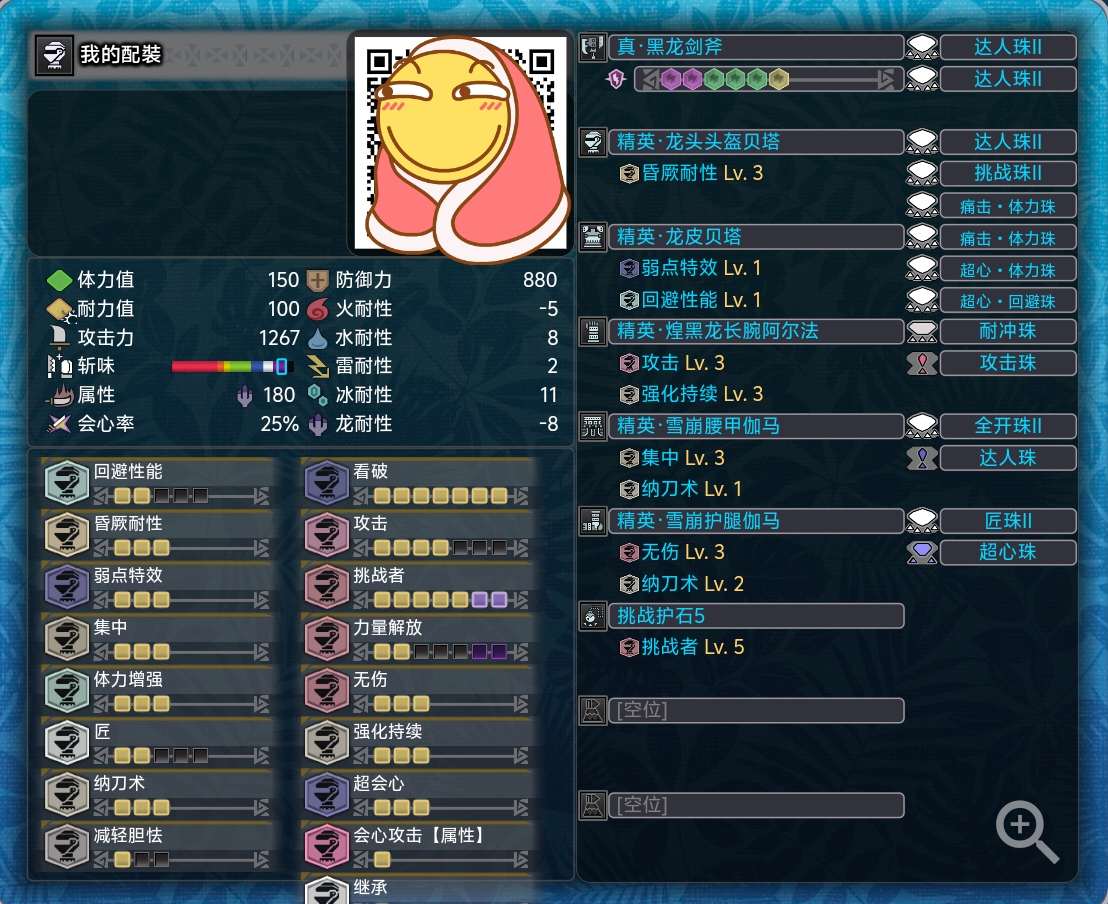Screen dimensions: 1108x904
Task: Click the 挑战珠II decoration entry
Action: 1008,173
